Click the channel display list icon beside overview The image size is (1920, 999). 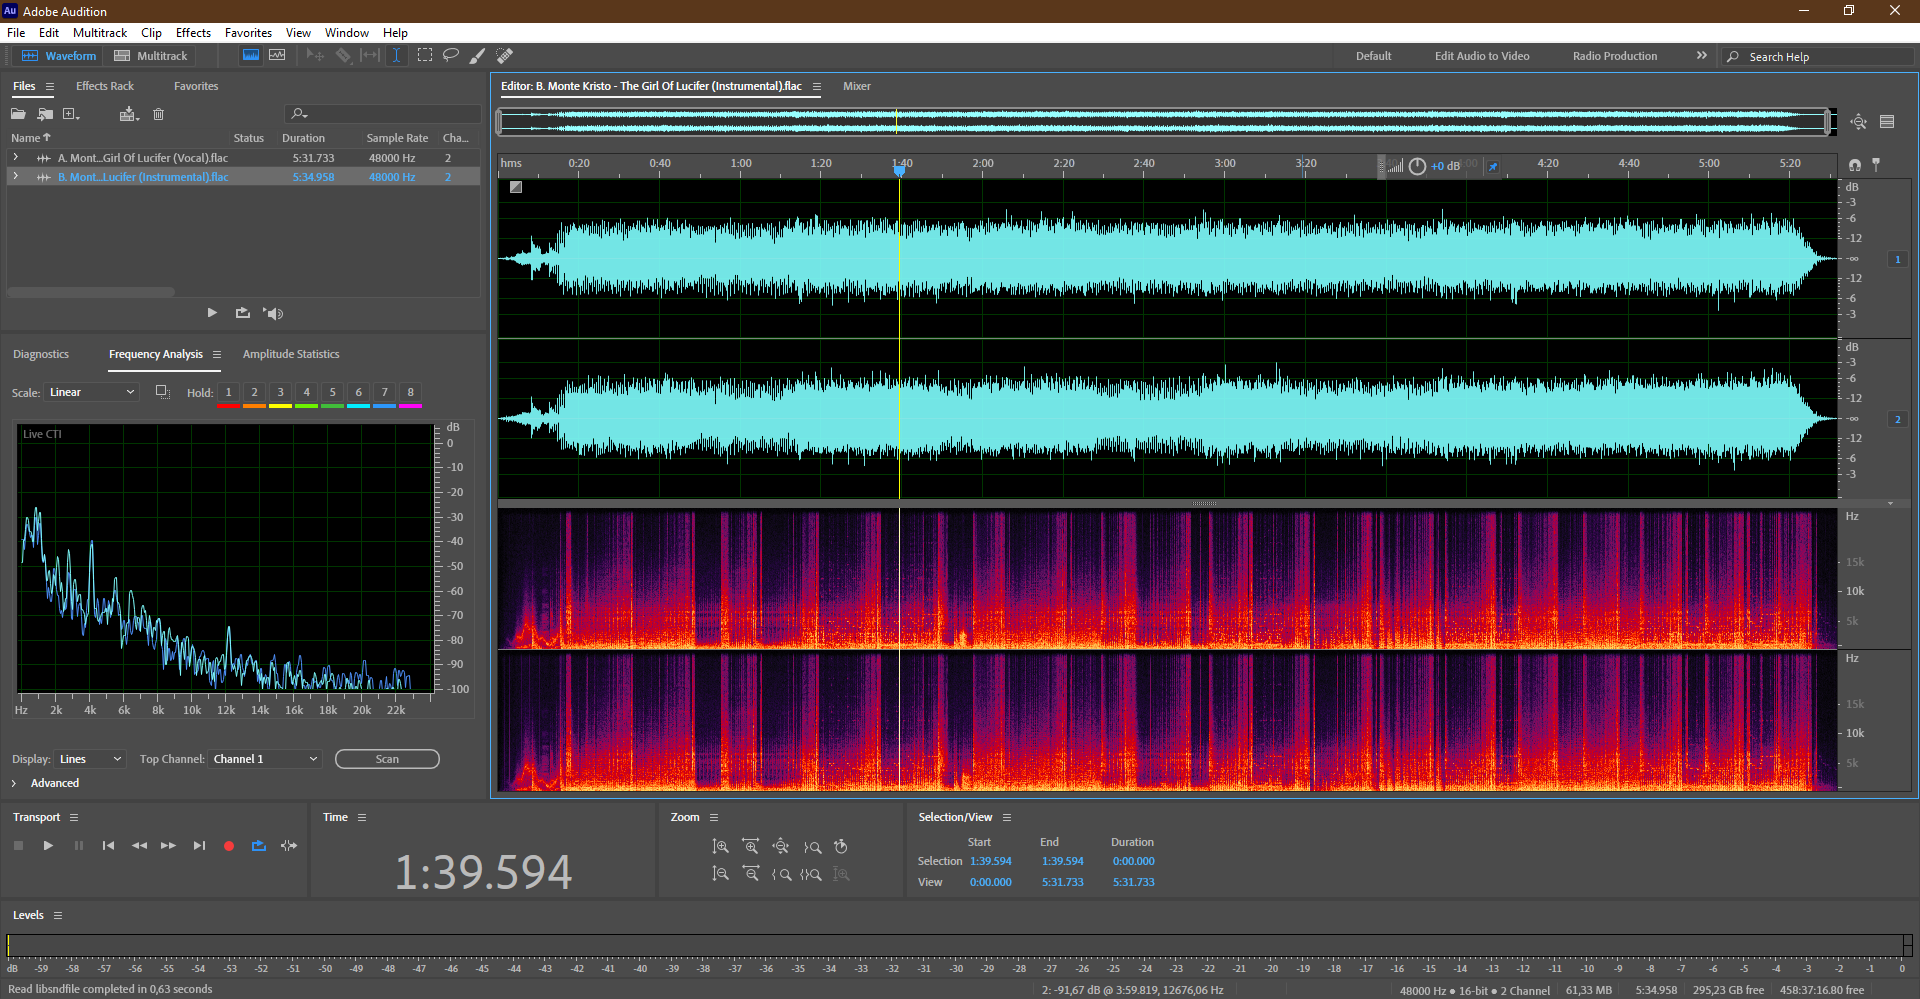[x=1887, y=122]
